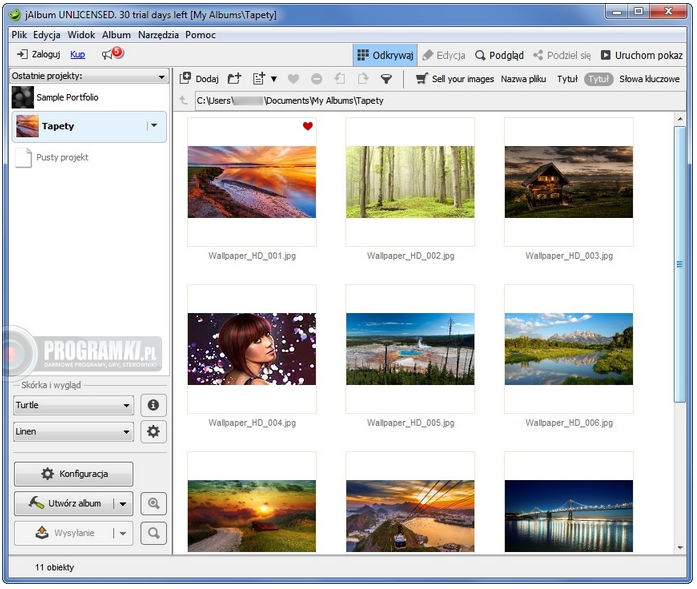Click the preview album magnifier icon
The width and height of the screenshot is (697, 589).
153,504
